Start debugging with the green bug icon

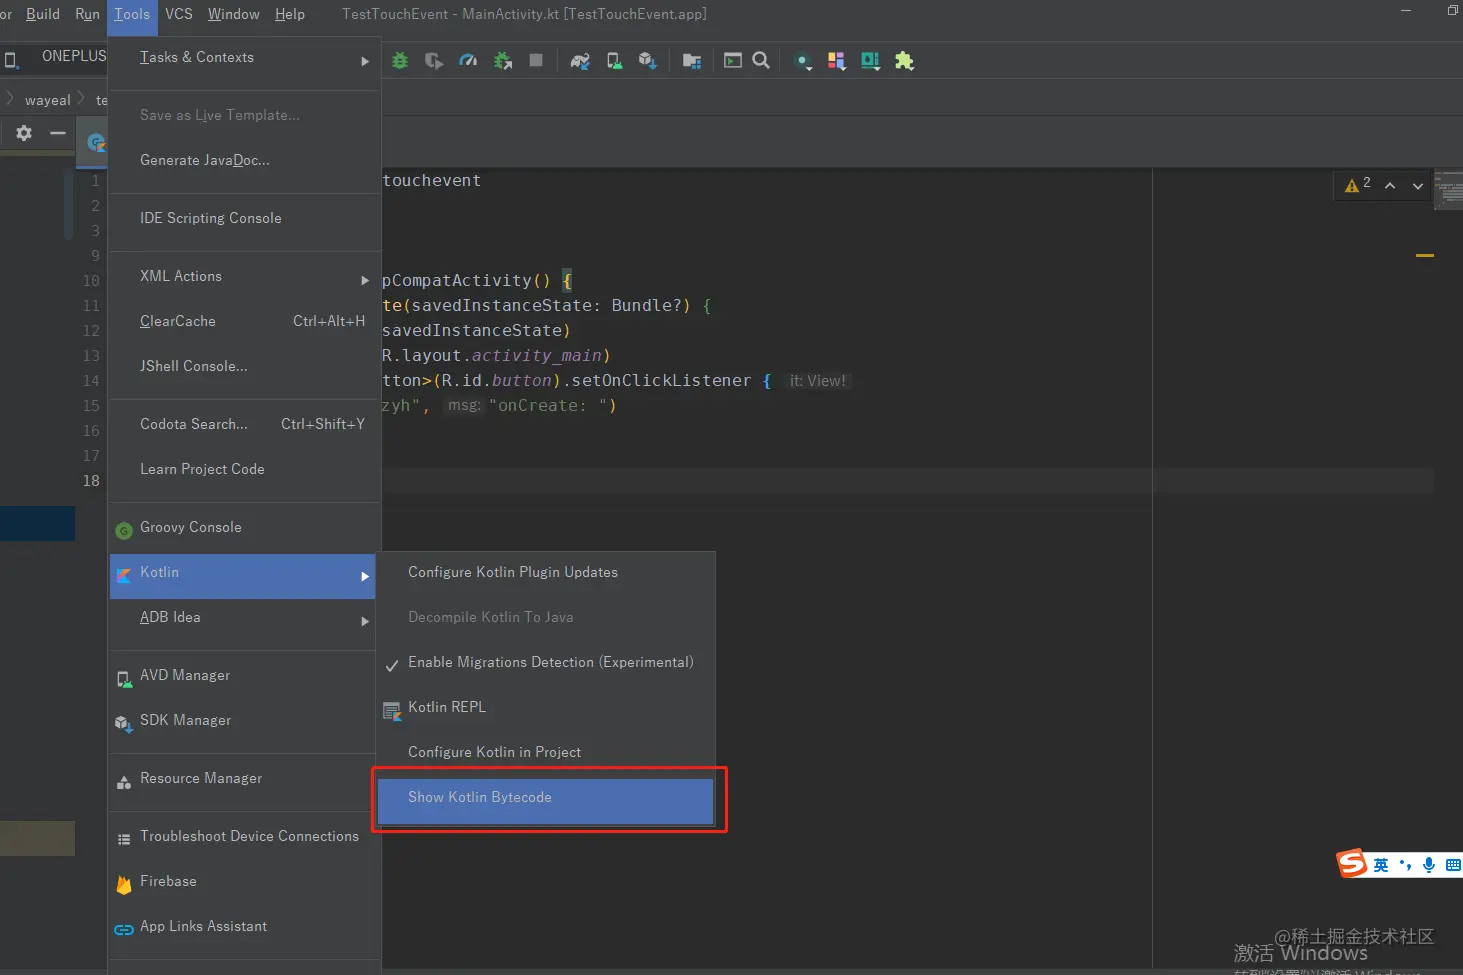tap(400, 61)
